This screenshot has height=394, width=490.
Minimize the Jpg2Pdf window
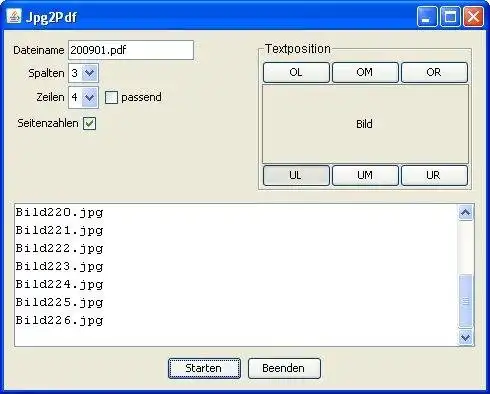[427, 16]
